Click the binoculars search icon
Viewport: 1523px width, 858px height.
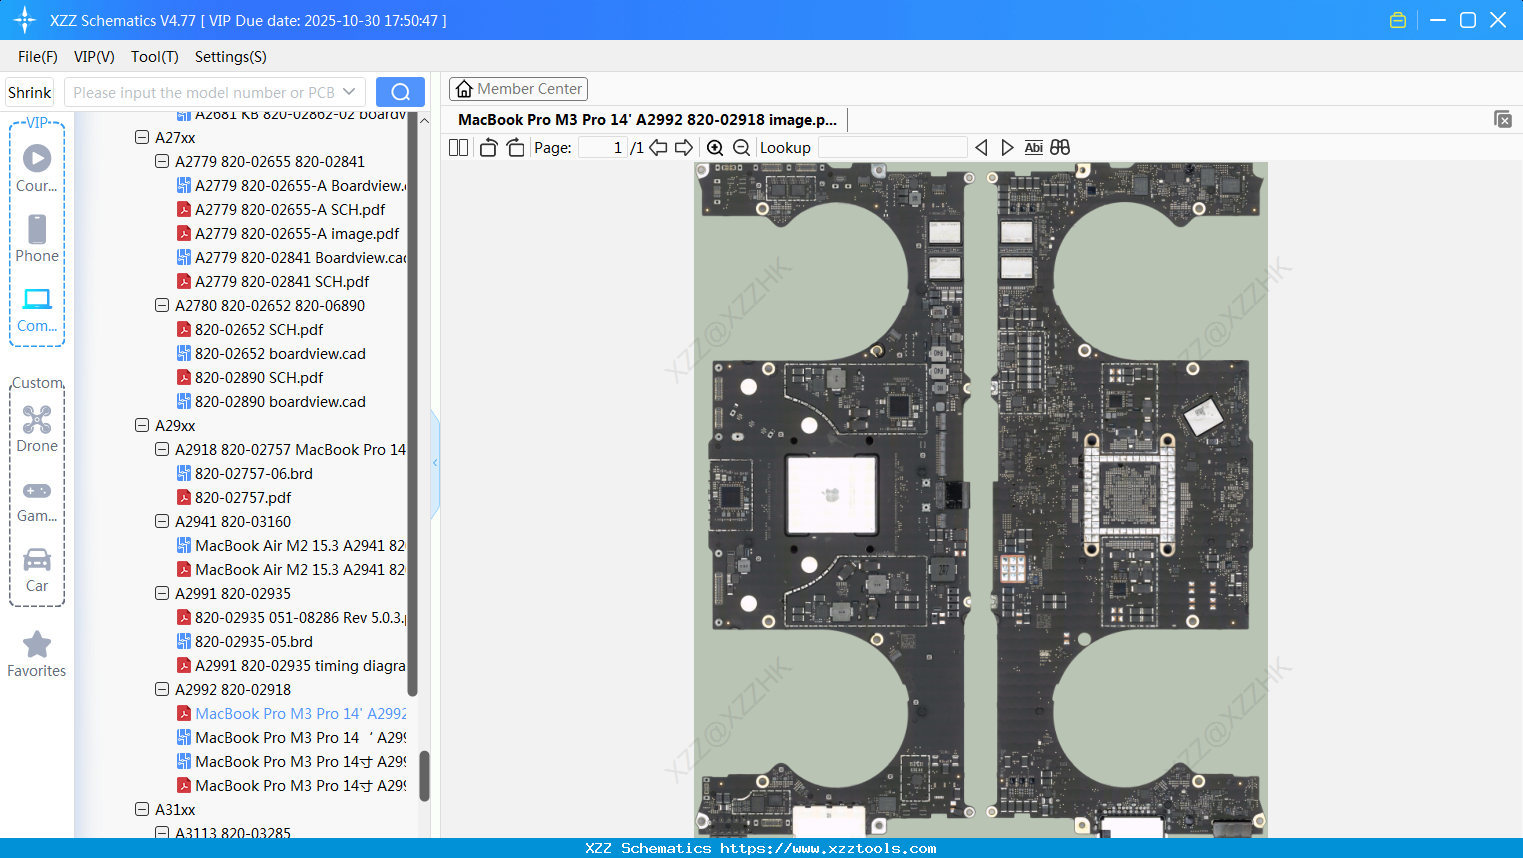coord(1060,148)
